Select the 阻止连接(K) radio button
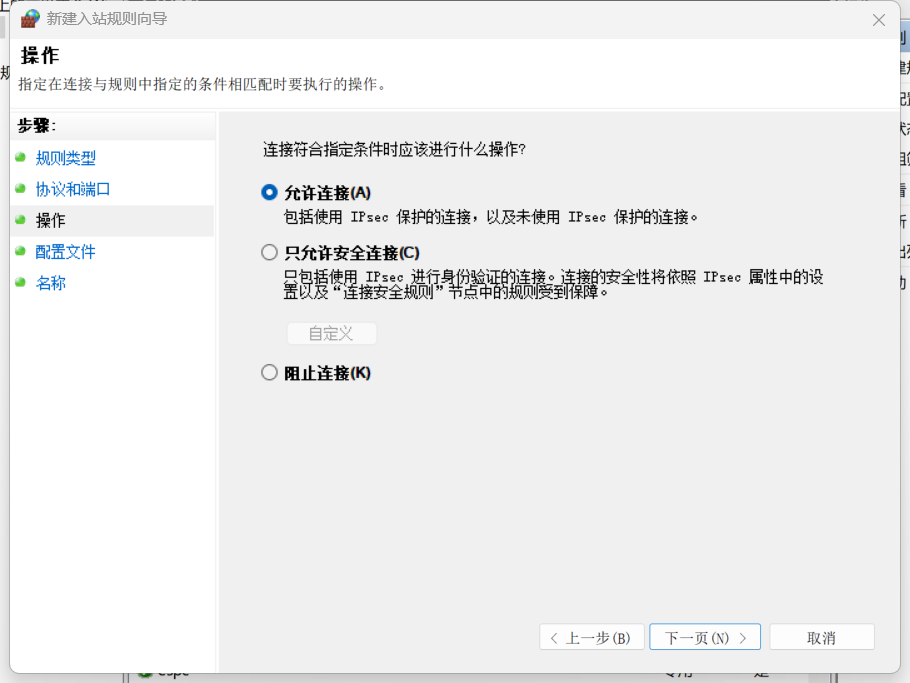The image size is (910, 683). (269, 372)
